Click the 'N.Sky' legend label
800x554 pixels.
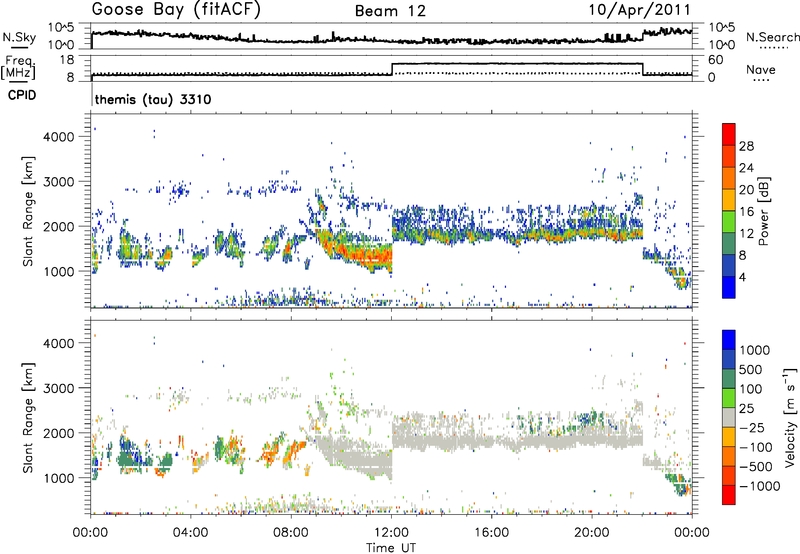click(x=19, y=37)
